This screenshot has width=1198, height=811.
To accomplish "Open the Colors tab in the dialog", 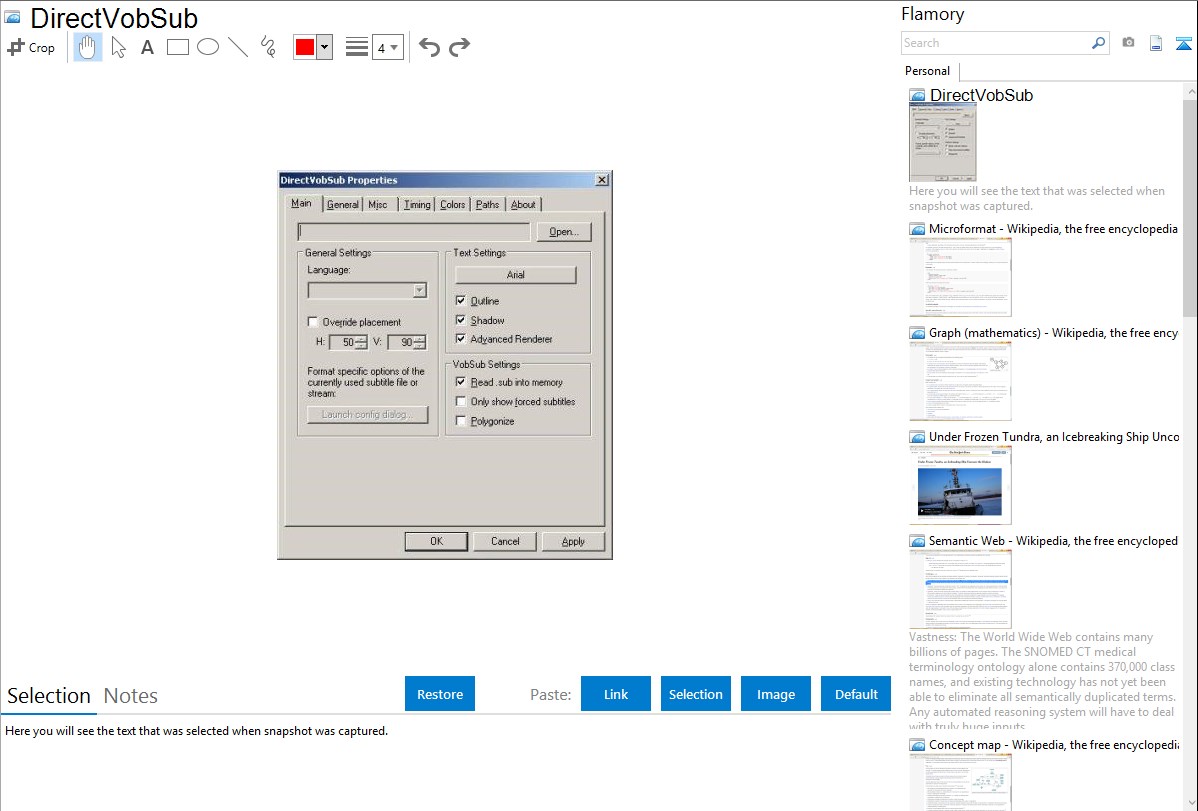I will [x=452, y=204].
